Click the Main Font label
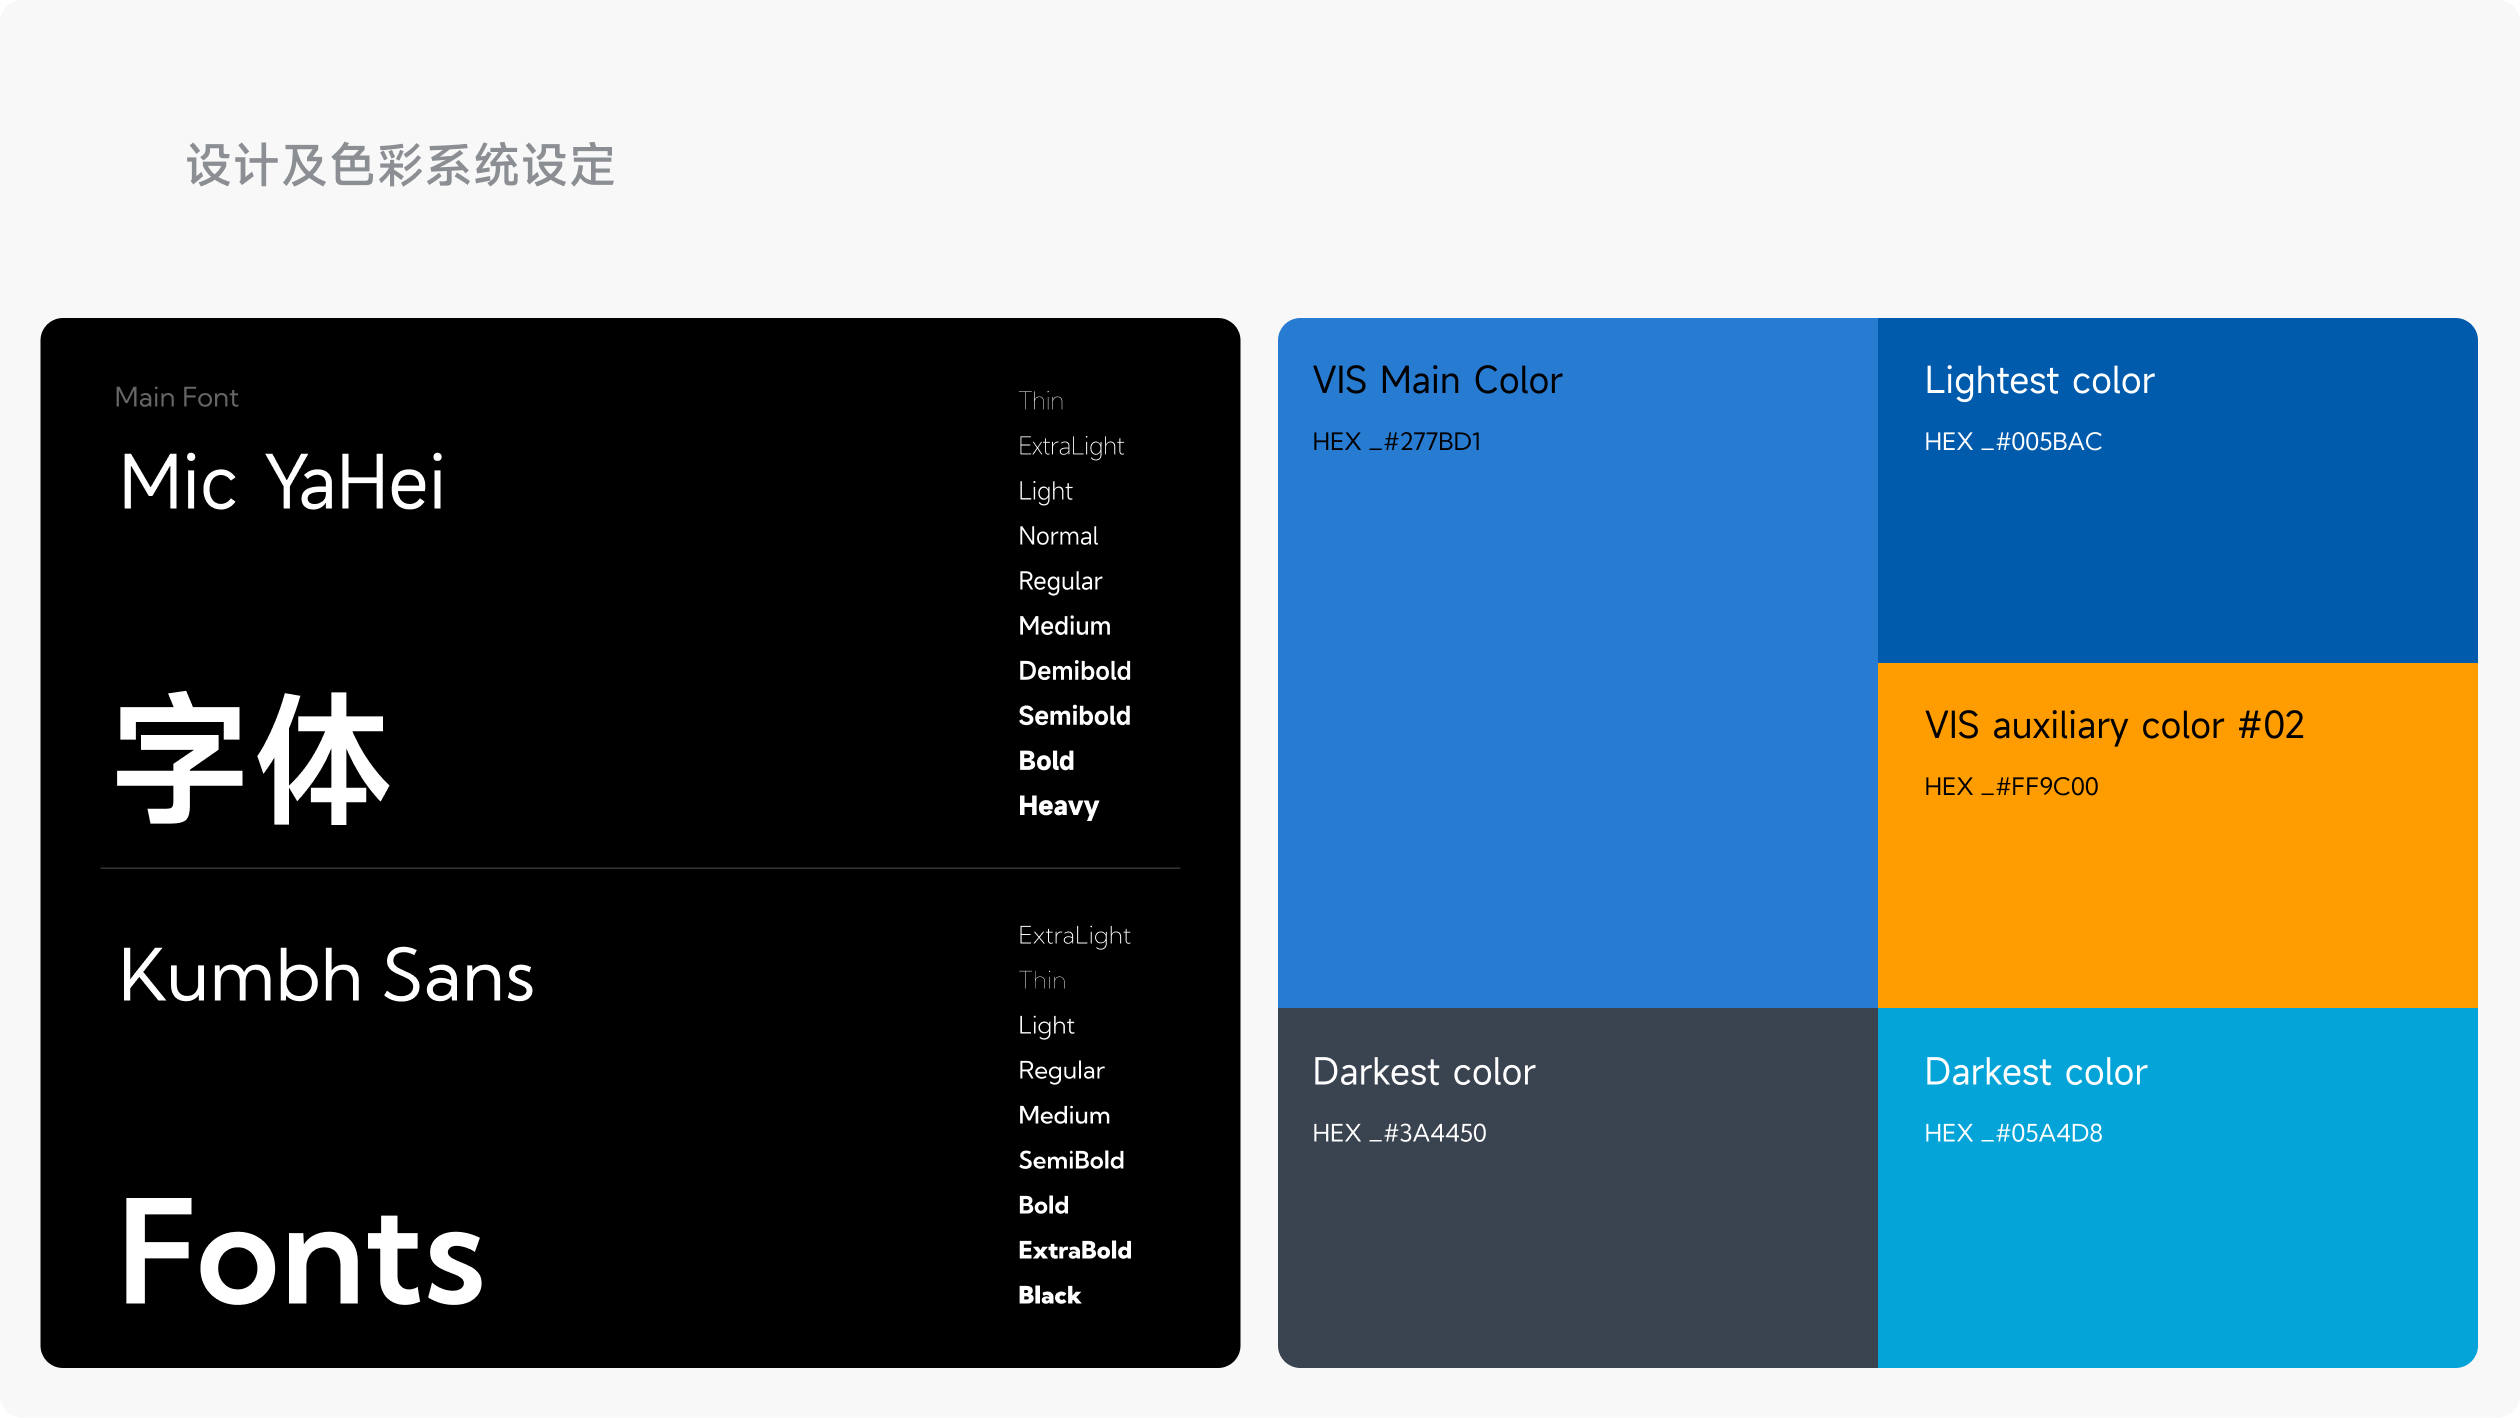 tap(176, 398)
